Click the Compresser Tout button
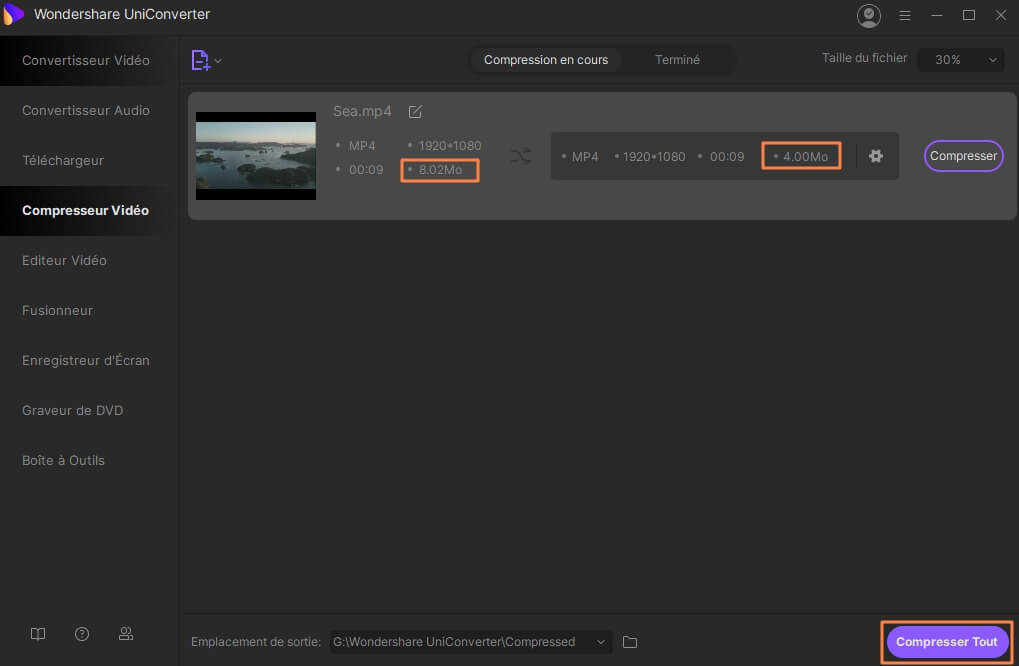1019x666 pixels. 946,642
